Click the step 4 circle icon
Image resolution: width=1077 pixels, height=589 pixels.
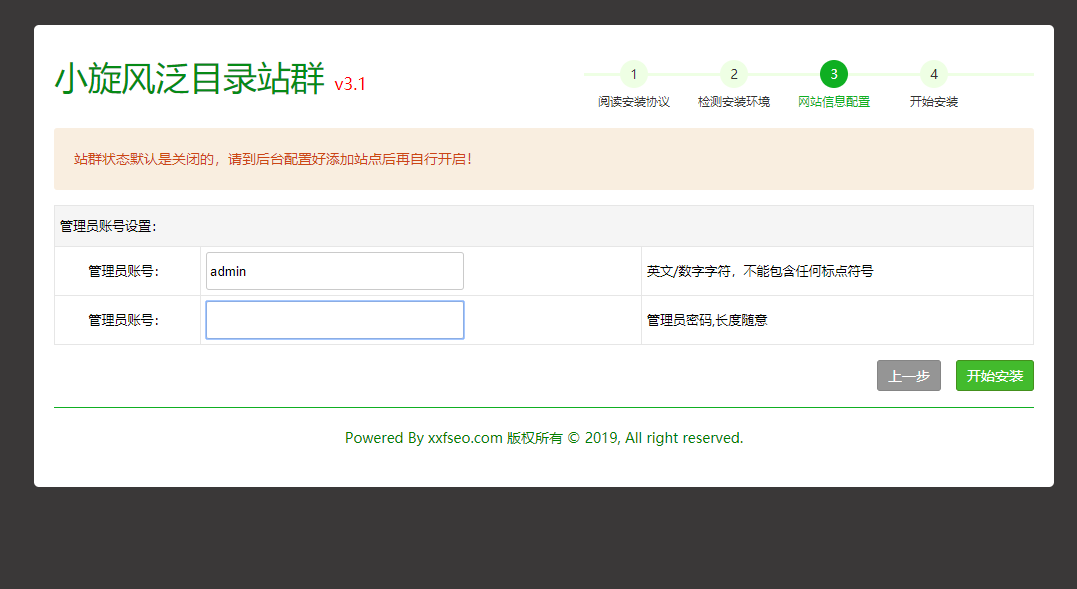pyautogui.click(x=934, y=74)
